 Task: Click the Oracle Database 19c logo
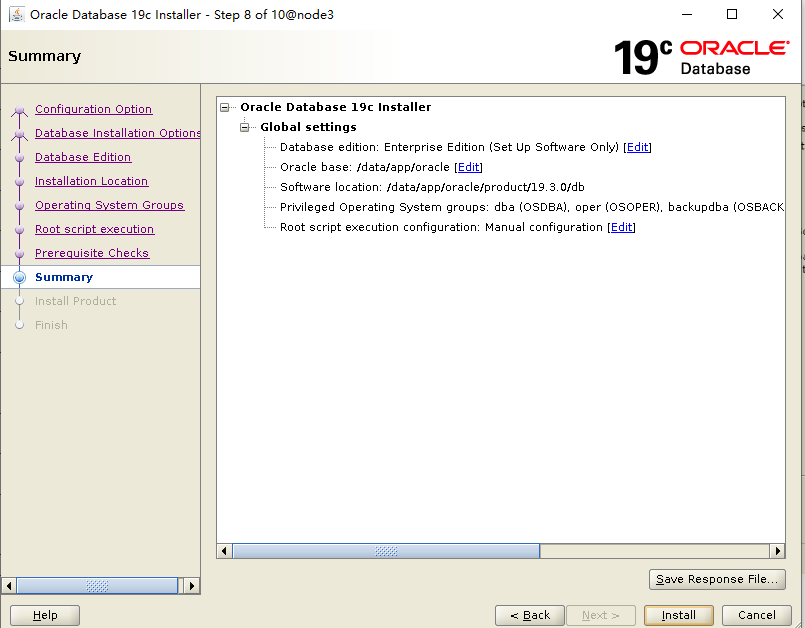(x=701, y=58)
